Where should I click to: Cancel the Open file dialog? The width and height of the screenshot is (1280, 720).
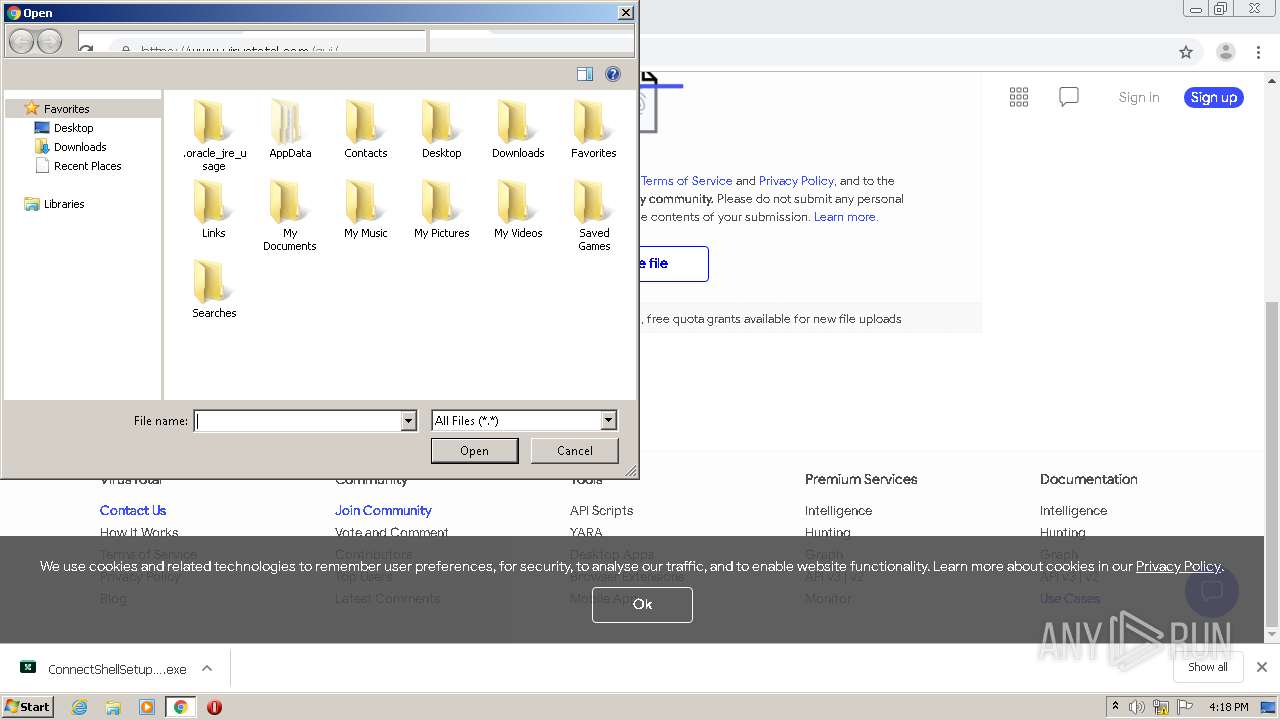coord(575,451)
